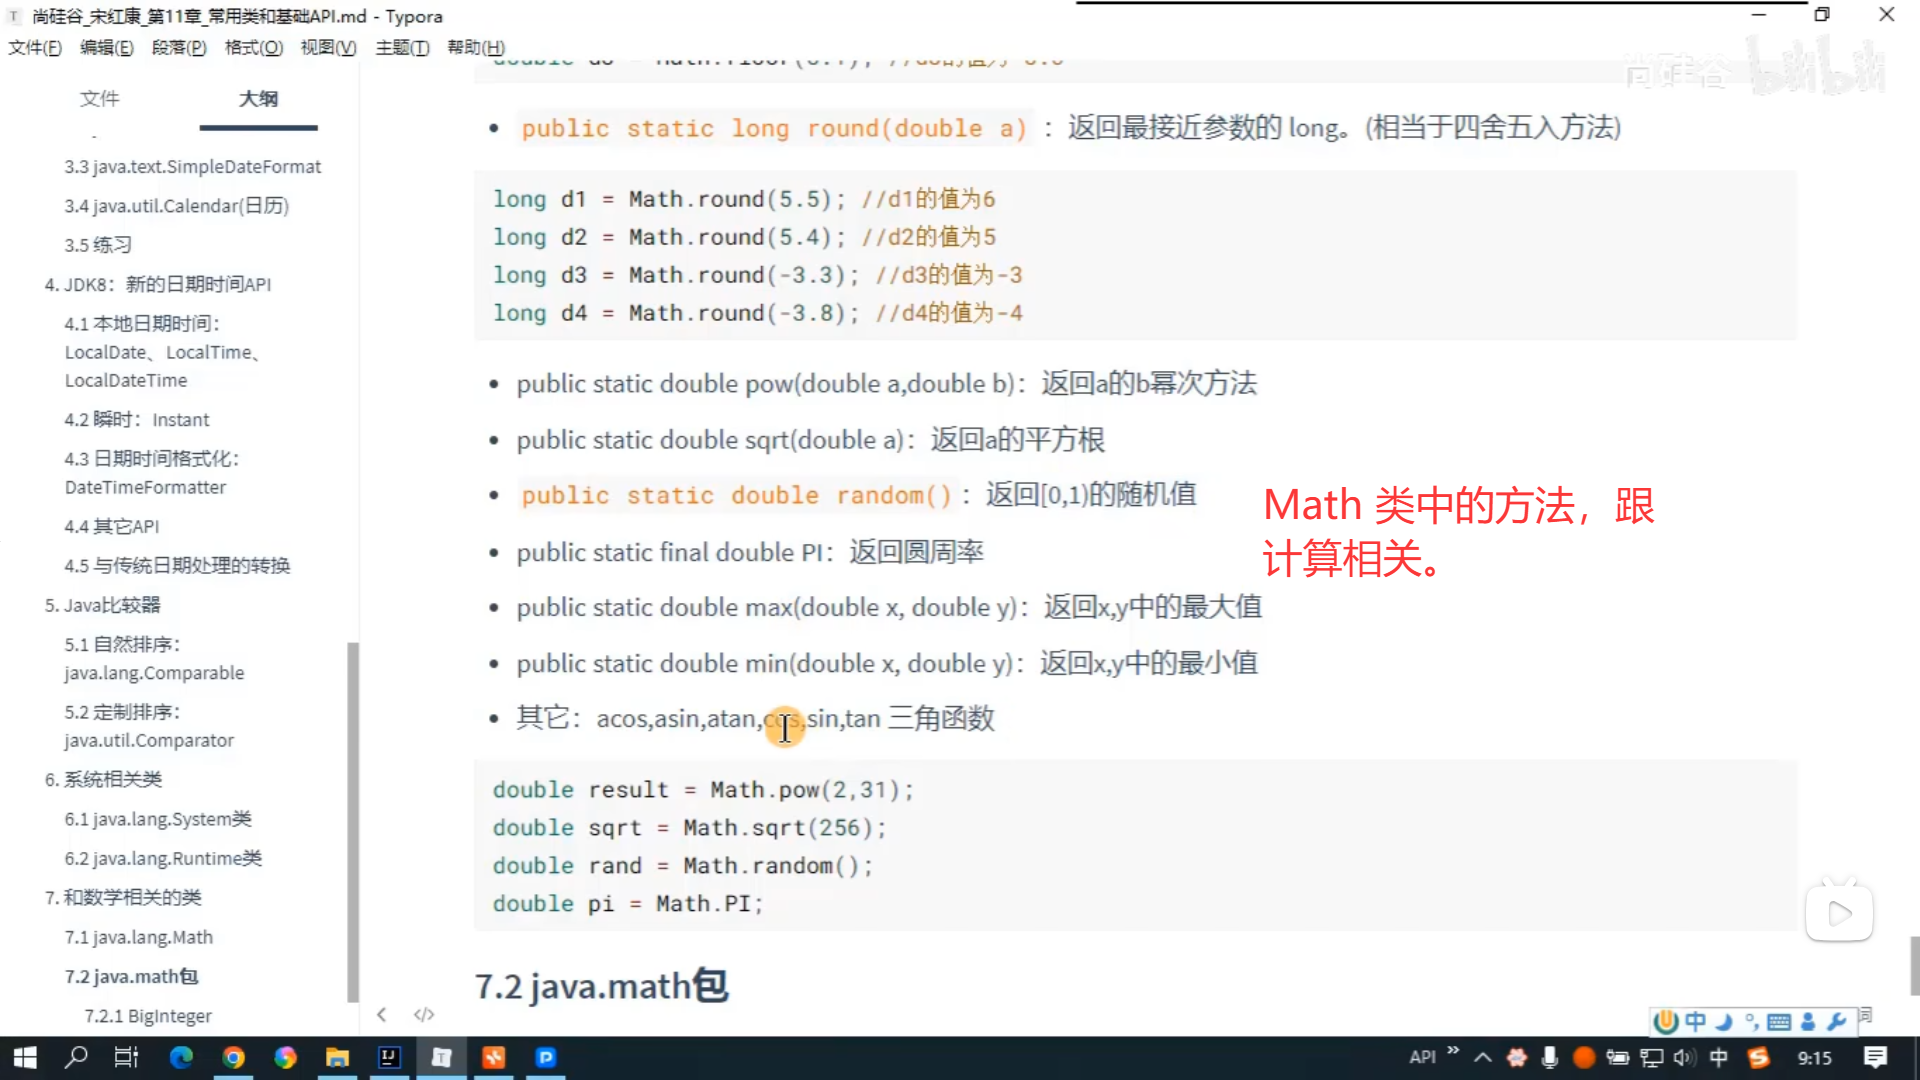Open the 主题(T) menu

tap(402, 47)
